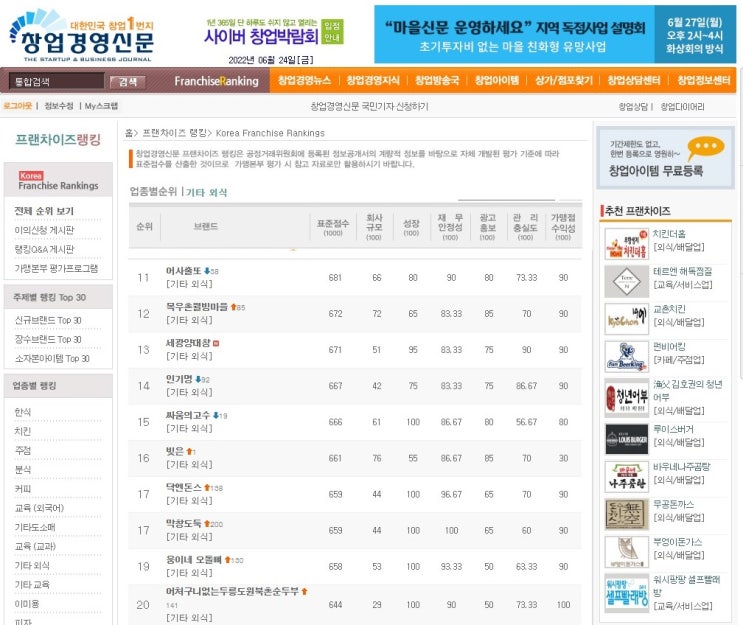This screenshot has height=625, width=743.
Task: Open 소자본아이템 Top 30 ranking
Action: 52,358
